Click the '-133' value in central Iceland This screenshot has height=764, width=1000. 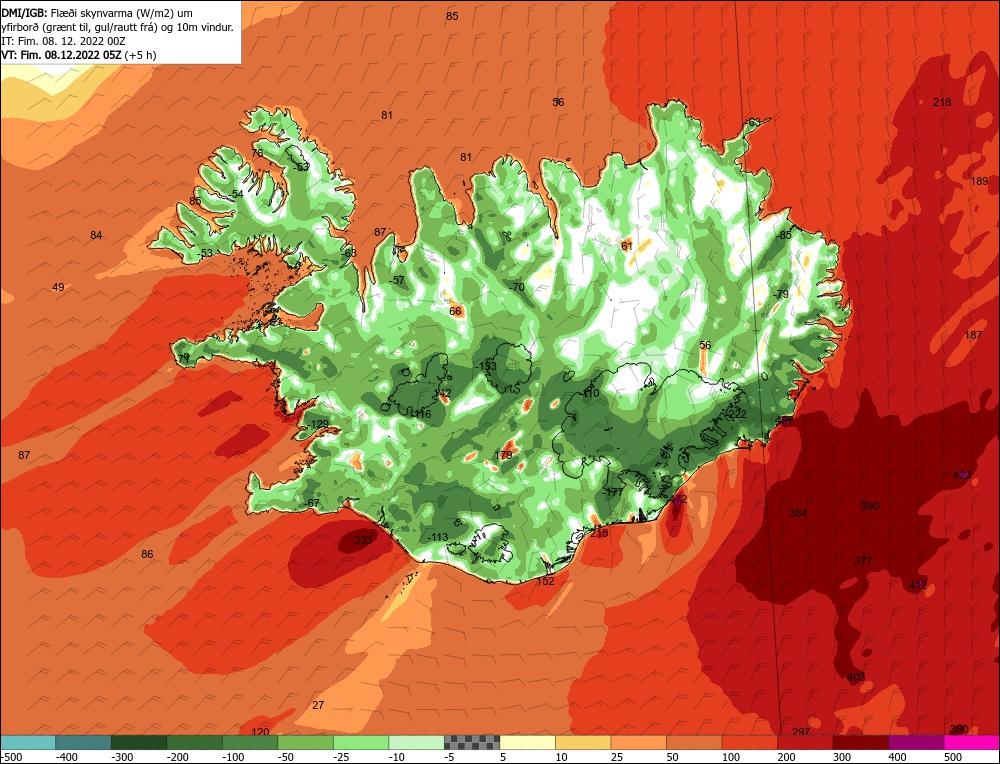click(x=485, y=366)
